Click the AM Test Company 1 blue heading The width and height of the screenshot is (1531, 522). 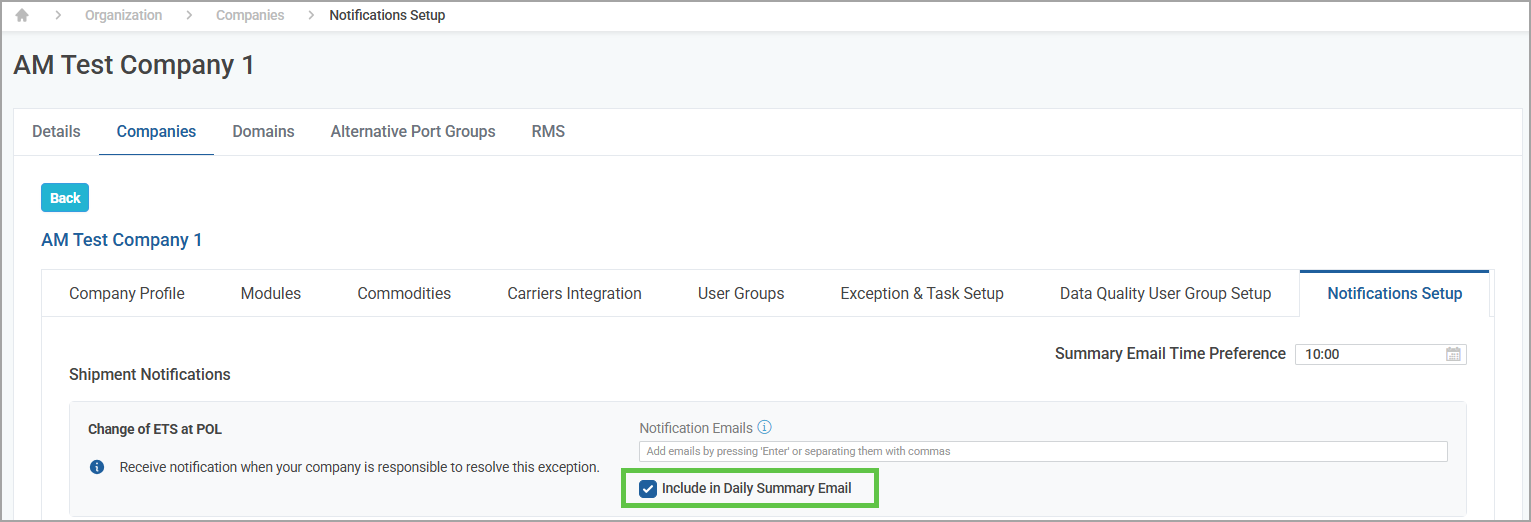[x=121, y=240]
